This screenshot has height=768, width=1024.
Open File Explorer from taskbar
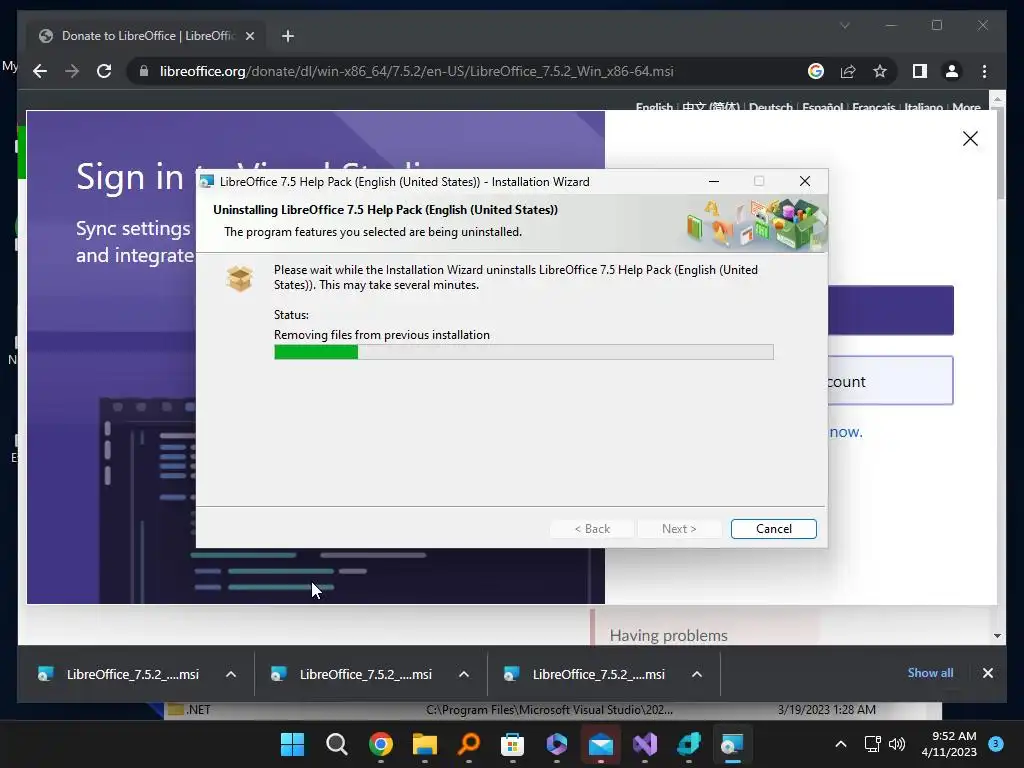pyautogui.click(x=424, y=744)
